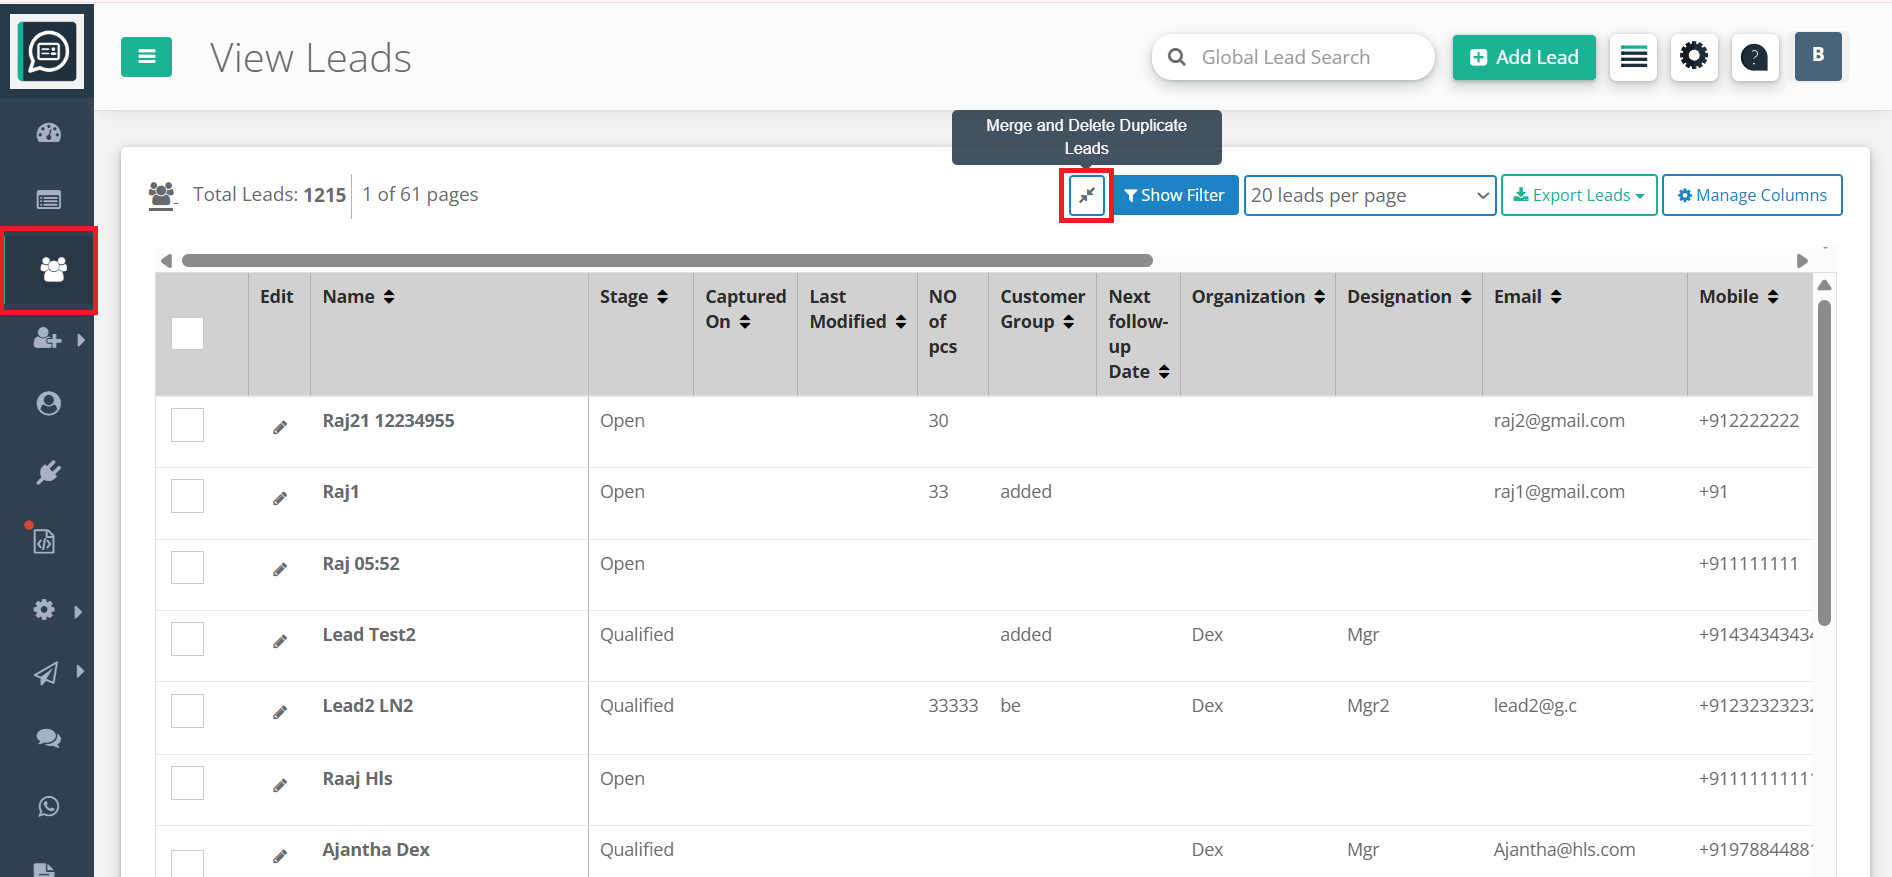
Task: Sort the table by the Stage column
Action: click(634, 297)
